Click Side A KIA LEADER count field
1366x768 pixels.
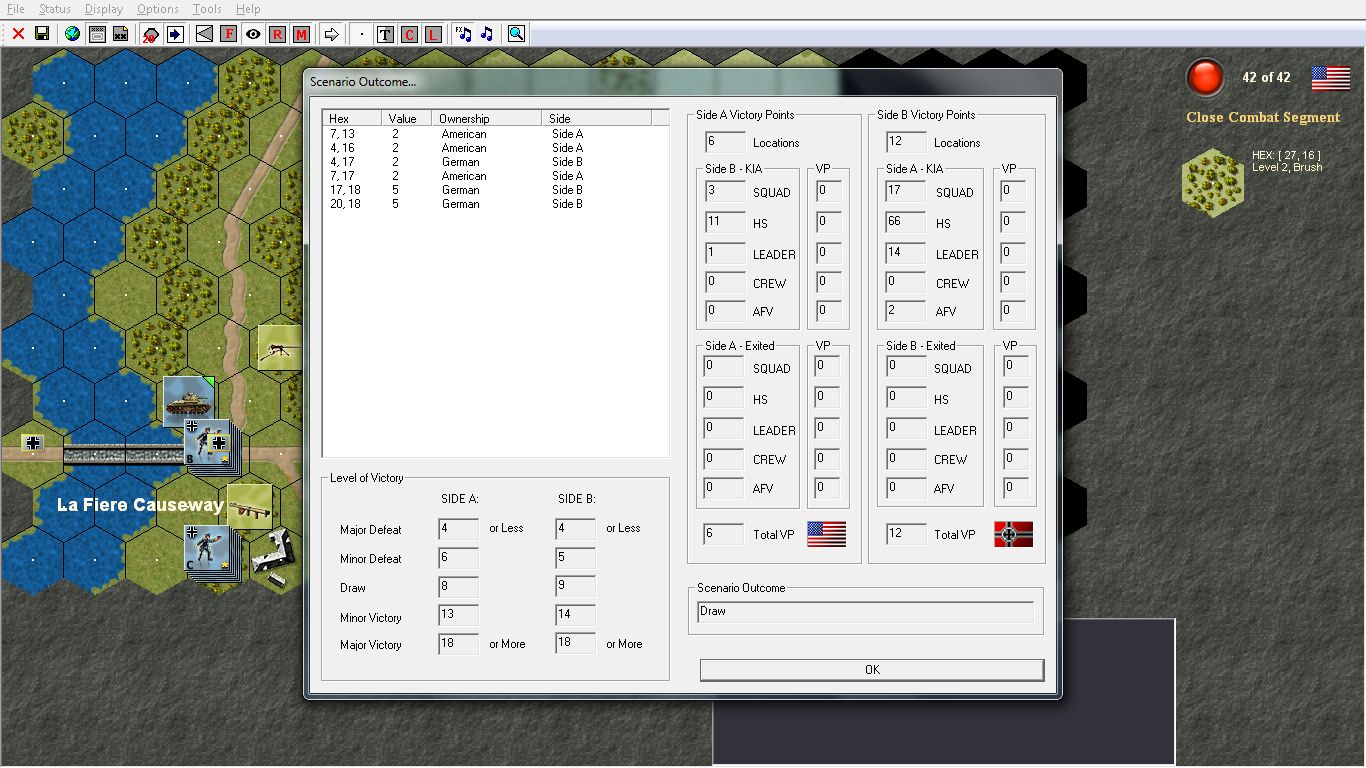(x=906, y=254)
